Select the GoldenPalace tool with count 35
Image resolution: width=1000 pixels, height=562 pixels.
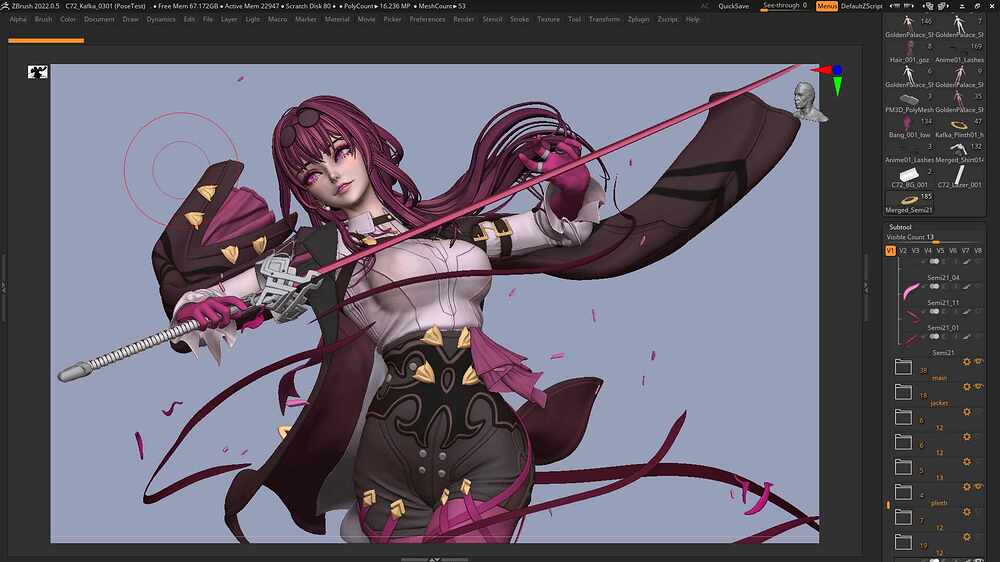pyautogui.click(x=958, y=99)
